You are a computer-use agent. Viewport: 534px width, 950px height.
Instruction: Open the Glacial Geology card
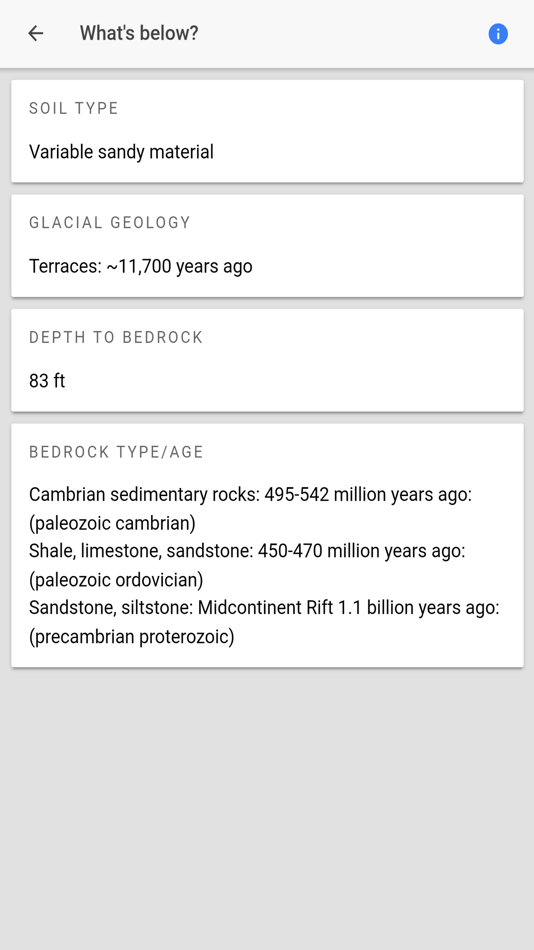(267, 245)
